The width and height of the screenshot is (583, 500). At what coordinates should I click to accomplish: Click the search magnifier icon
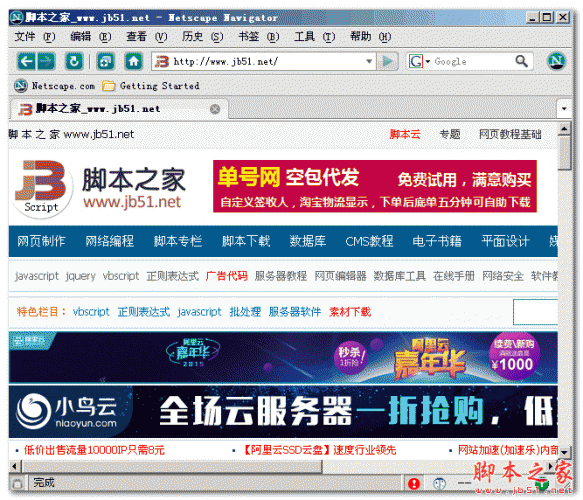point(522,61)
